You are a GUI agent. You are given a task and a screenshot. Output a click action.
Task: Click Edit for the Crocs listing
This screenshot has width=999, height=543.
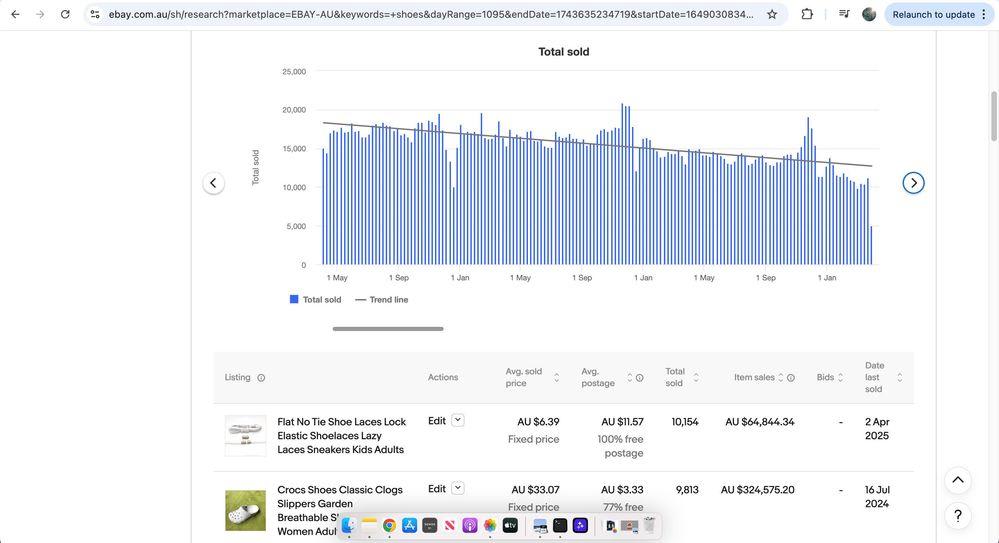436,489
